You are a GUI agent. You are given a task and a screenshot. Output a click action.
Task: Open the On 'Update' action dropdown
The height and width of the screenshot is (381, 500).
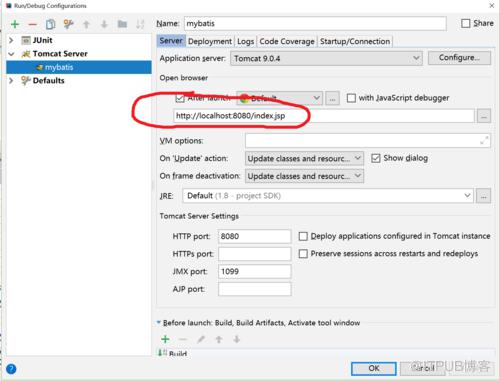pos(304,158)
